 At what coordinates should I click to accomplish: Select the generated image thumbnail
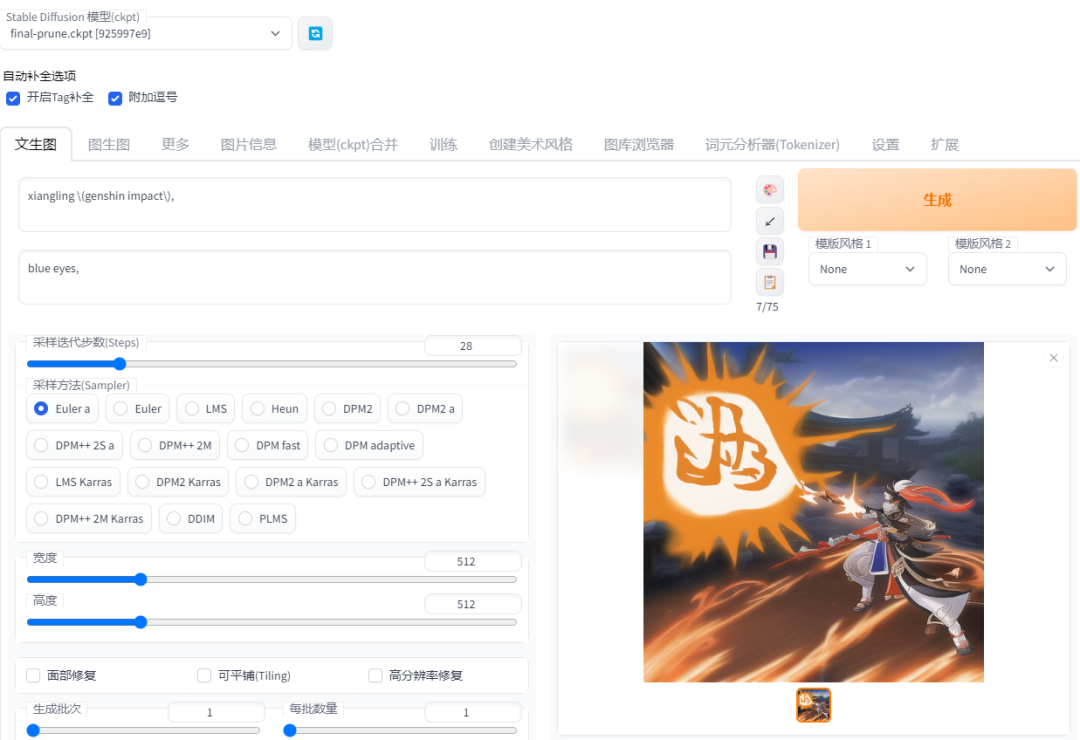coord(813,705)
